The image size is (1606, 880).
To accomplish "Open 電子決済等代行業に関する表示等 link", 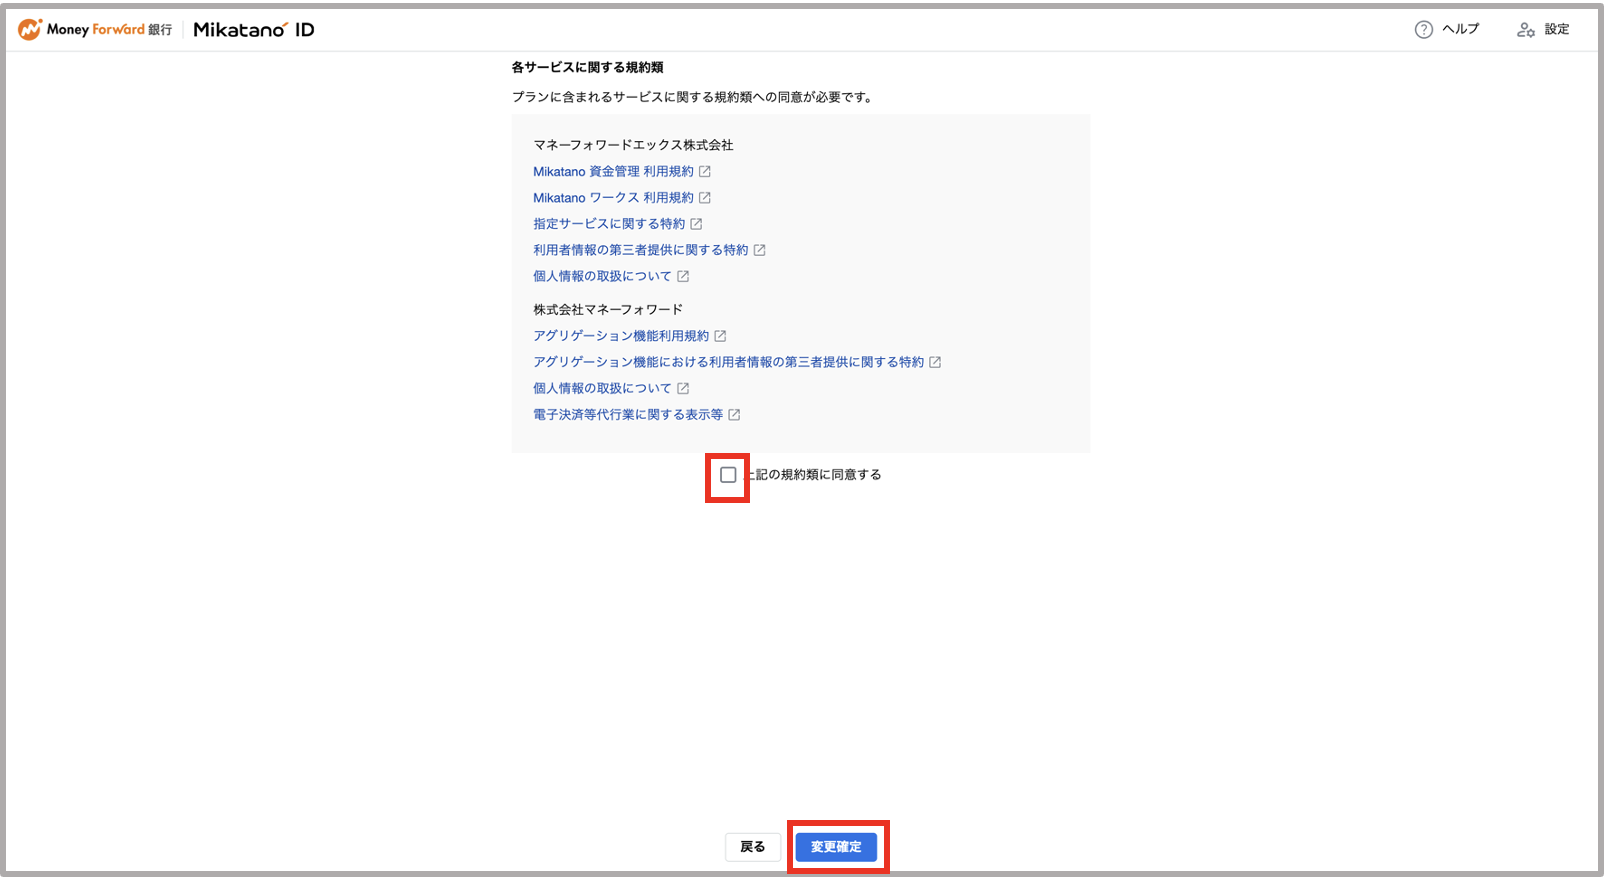I will tap(628, 414).
